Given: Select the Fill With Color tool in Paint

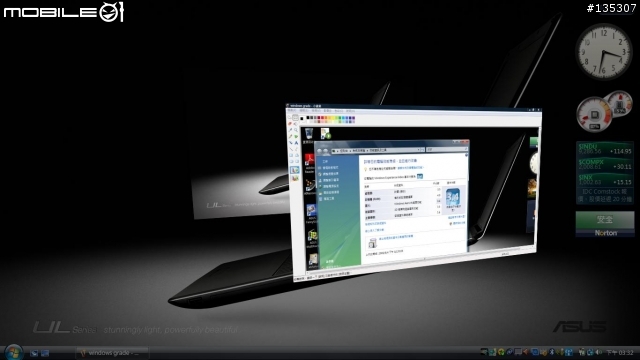Looking at the screenshot, I should pyautogui.click(x=296, y=124).
